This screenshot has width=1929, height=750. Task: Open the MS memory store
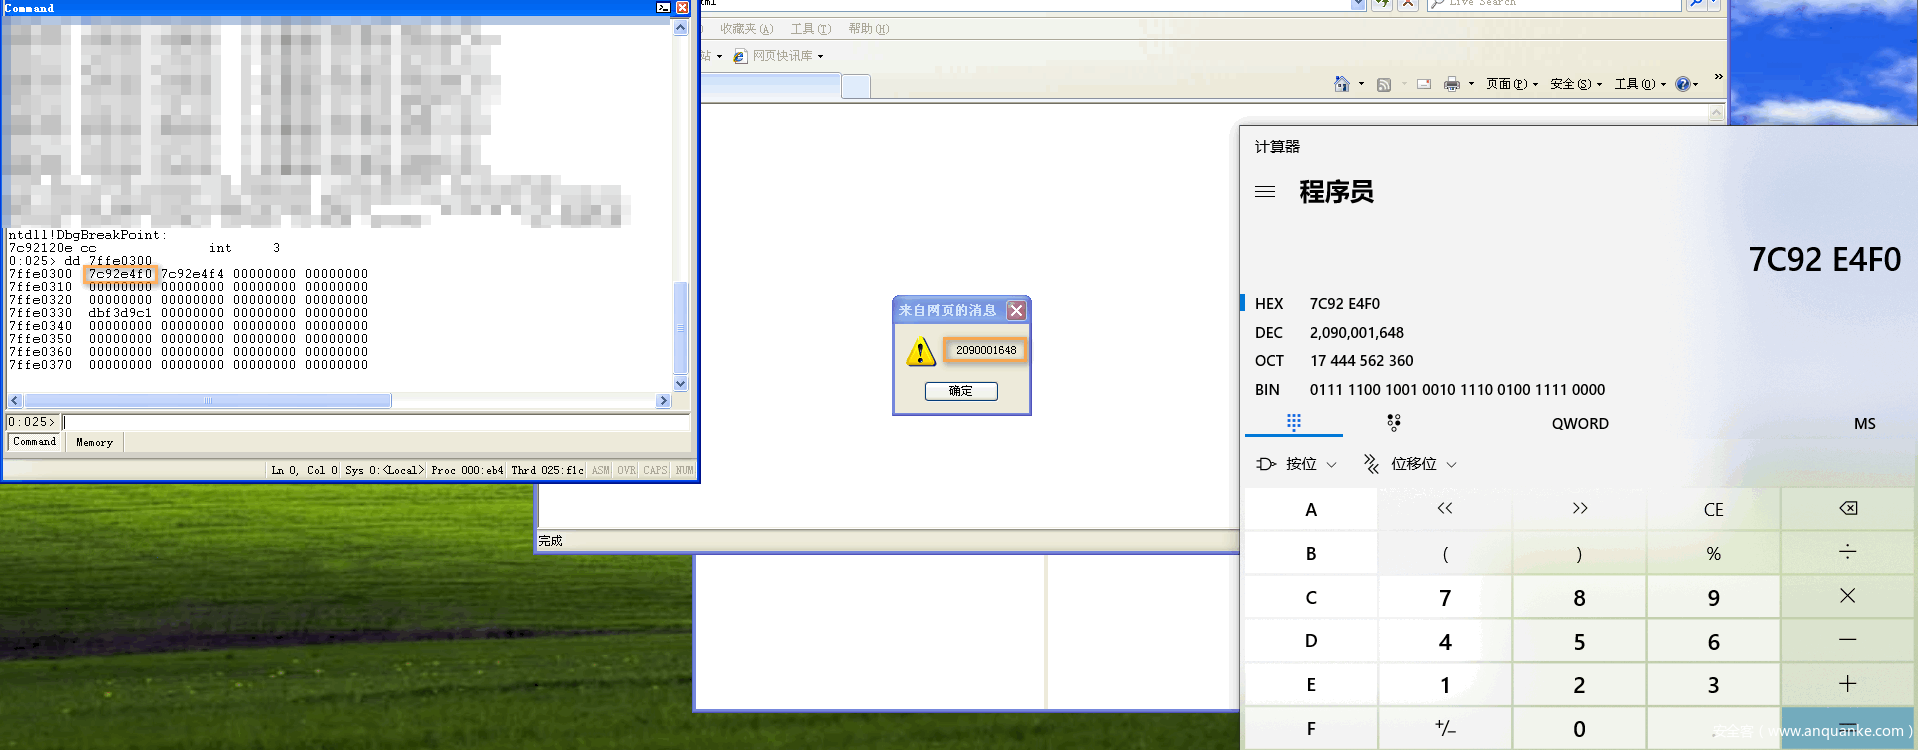click(1864, 423)
